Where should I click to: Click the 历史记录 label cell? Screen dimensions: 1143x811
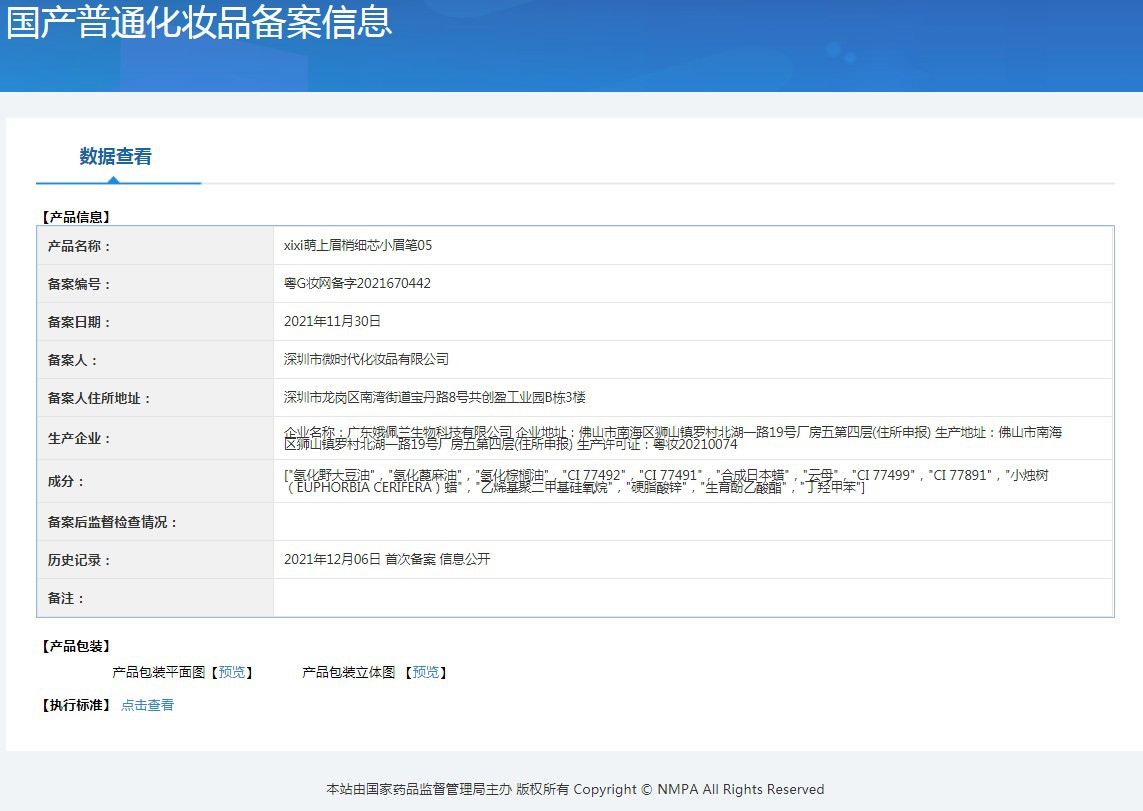click(x=155, y=560)
